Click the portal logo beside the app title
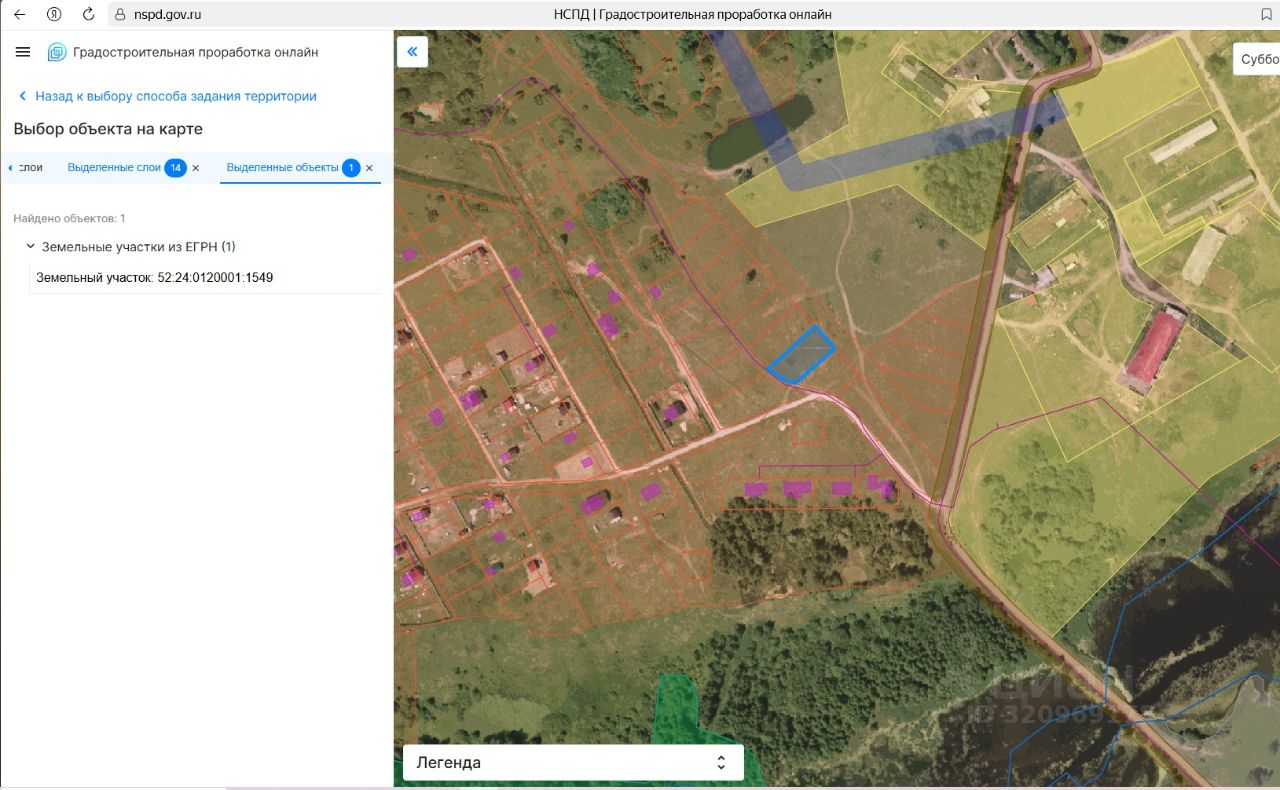 [x=57, y=52]
